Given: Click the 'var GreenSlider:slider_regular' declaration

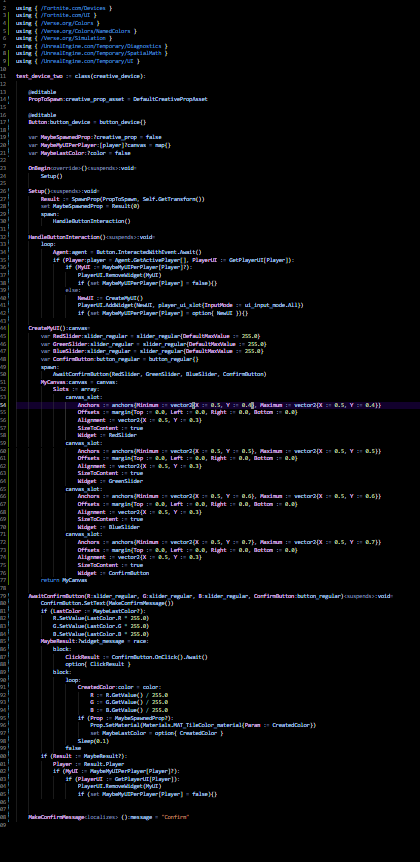Looking at the screenshot, I should pyautogui.click(x=153, y=344).
